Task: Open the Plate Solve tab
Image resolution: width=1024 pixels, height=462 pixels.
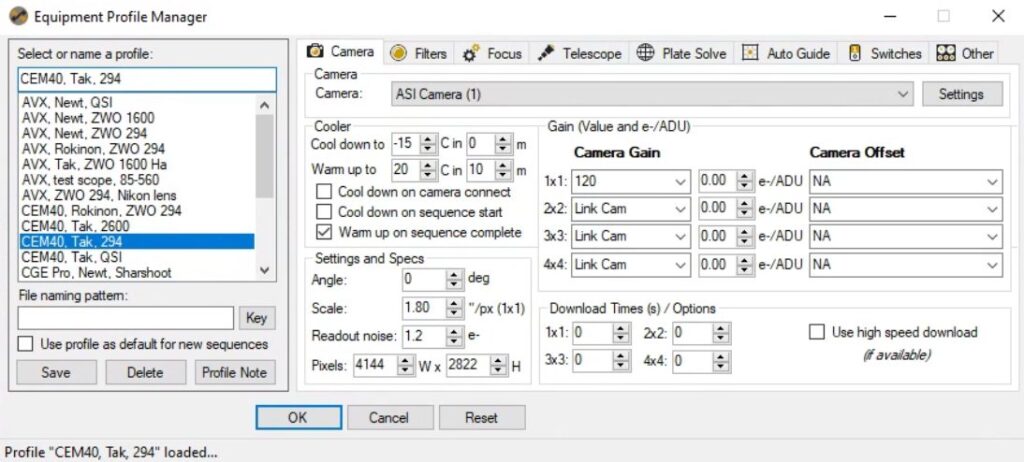Action: [x=682, y=54]
